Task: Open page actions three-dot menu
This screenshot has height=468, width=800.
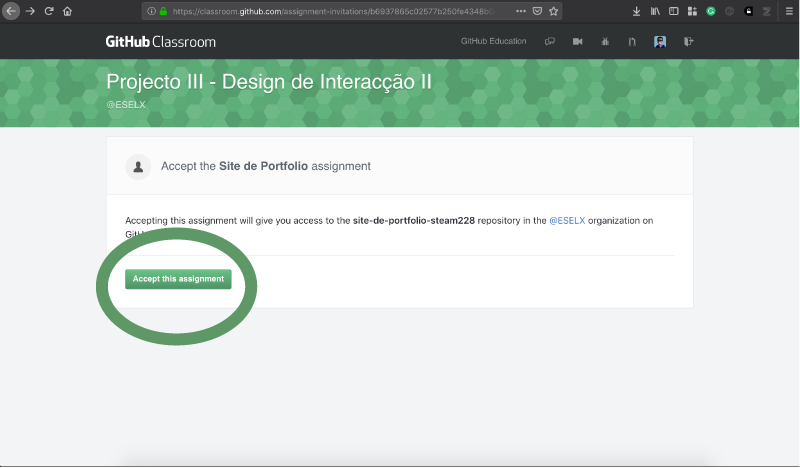Action: (x=520, y=11)
